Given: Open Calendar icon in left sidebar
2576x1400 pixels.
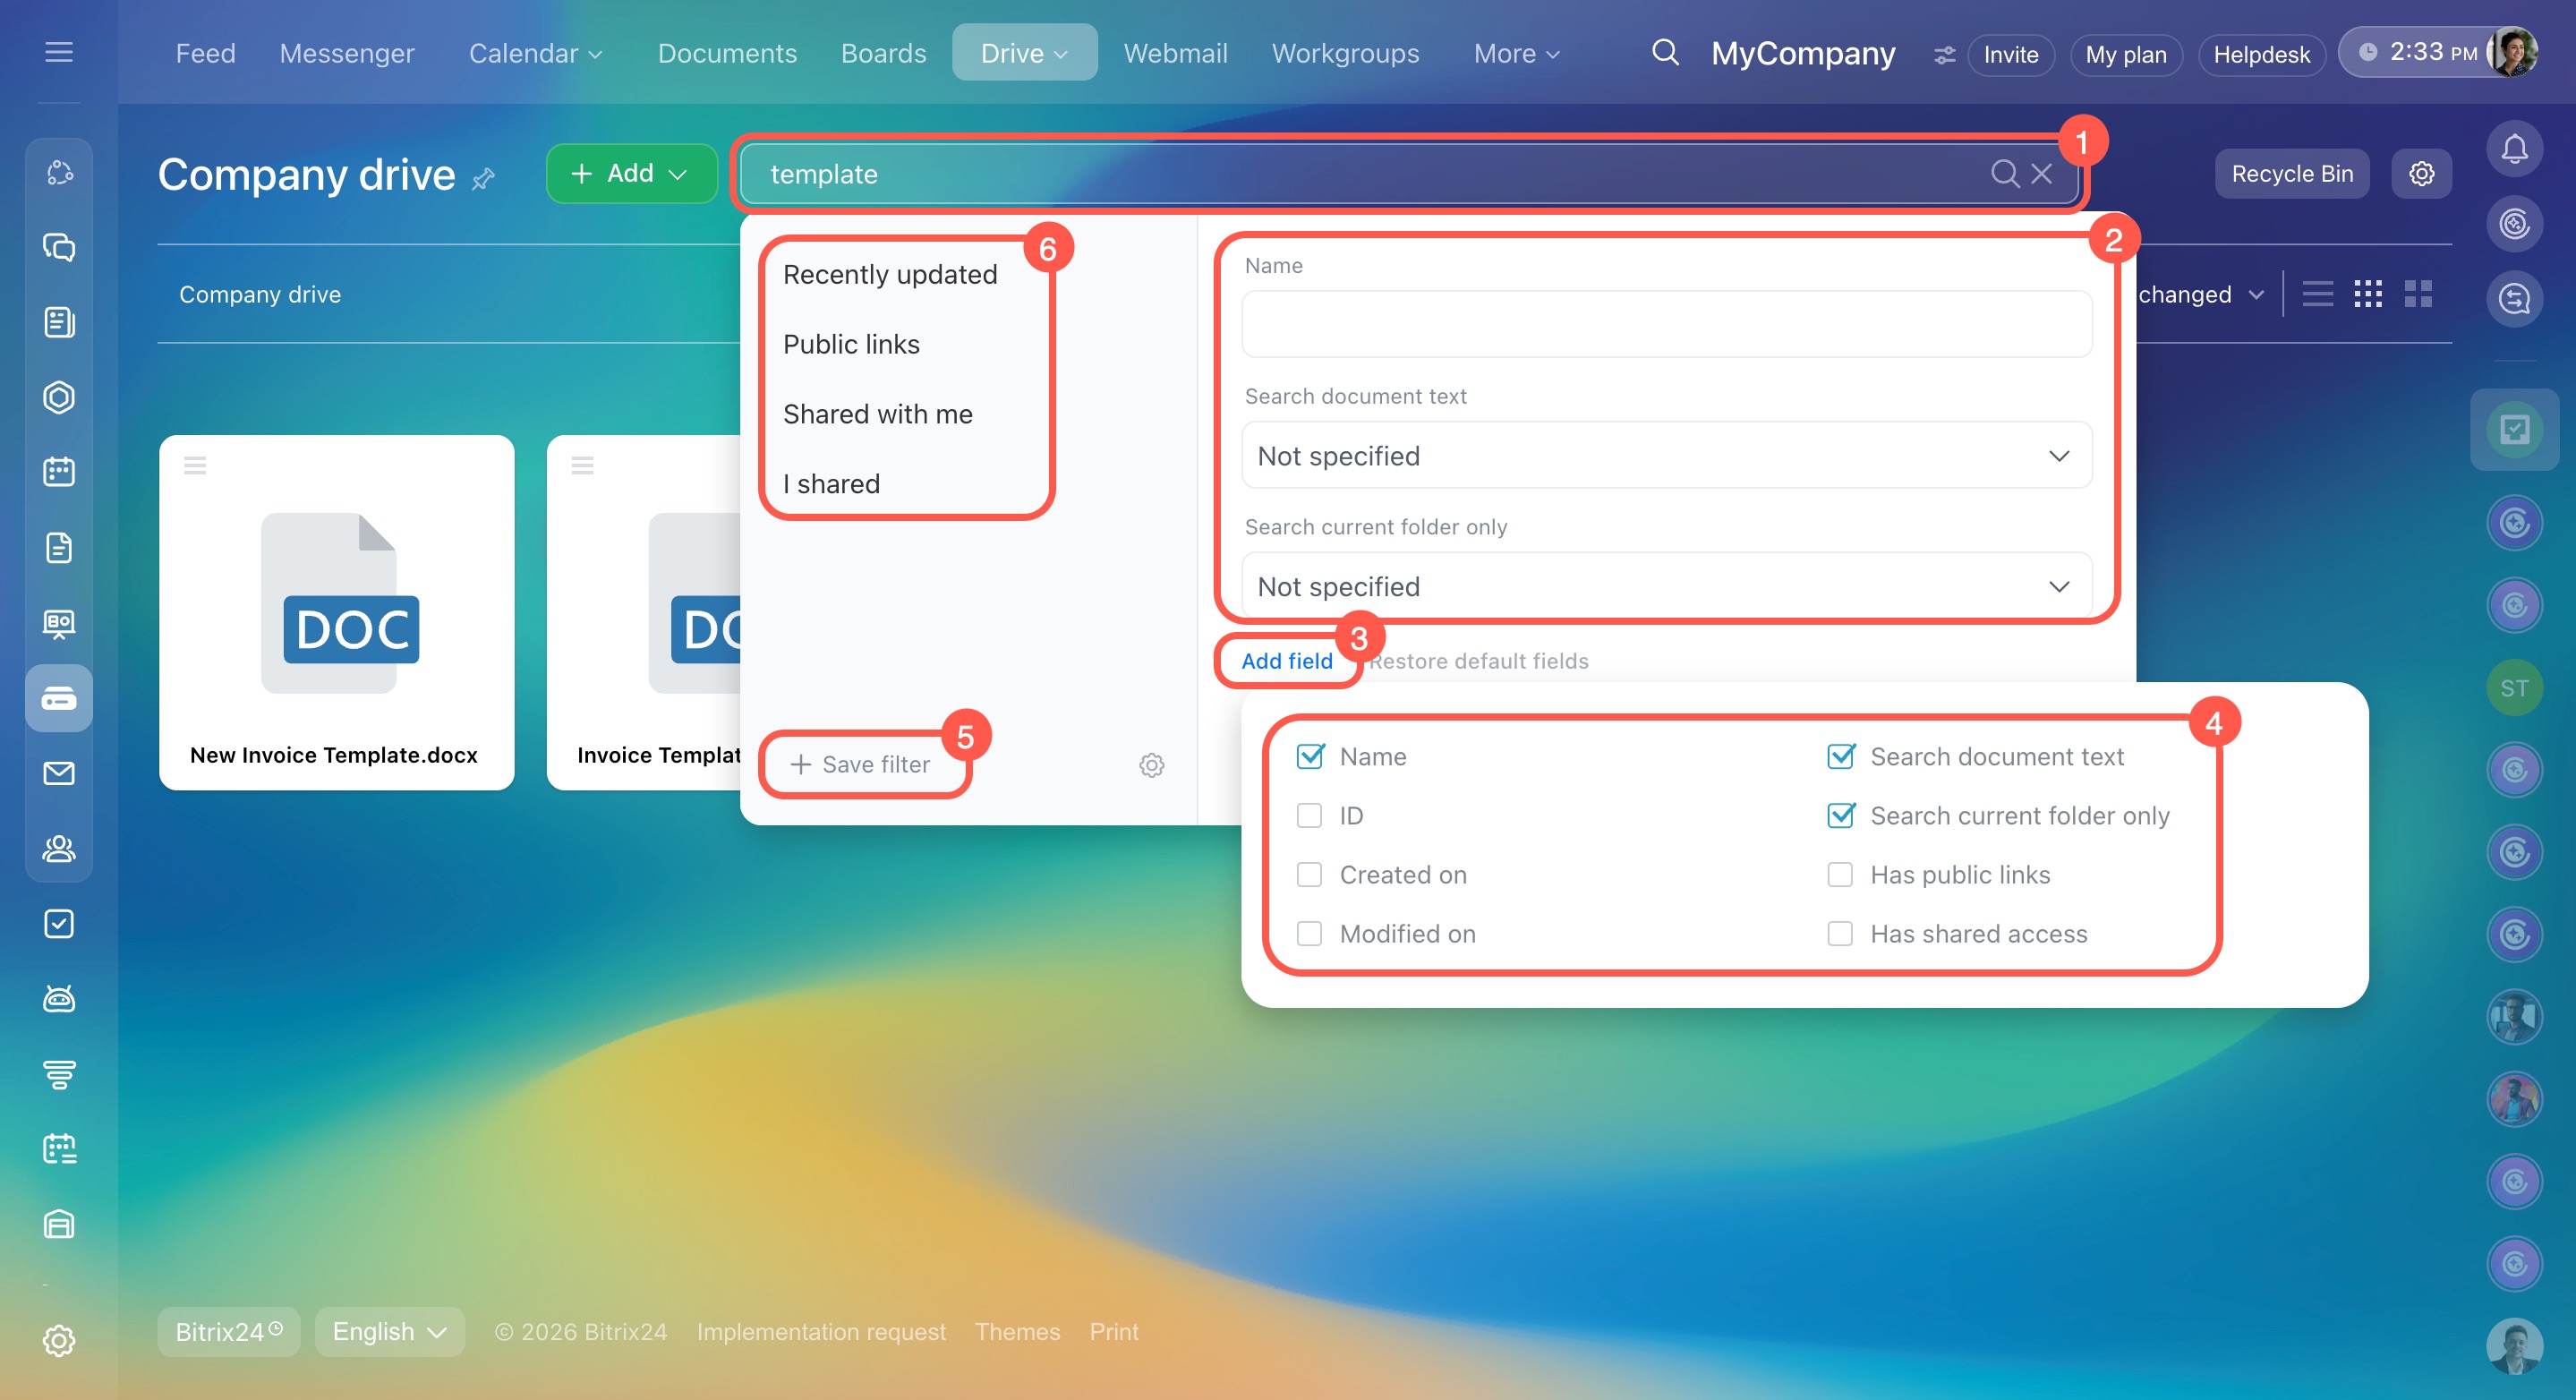Looking at the screenshot, I should (59, 471).
